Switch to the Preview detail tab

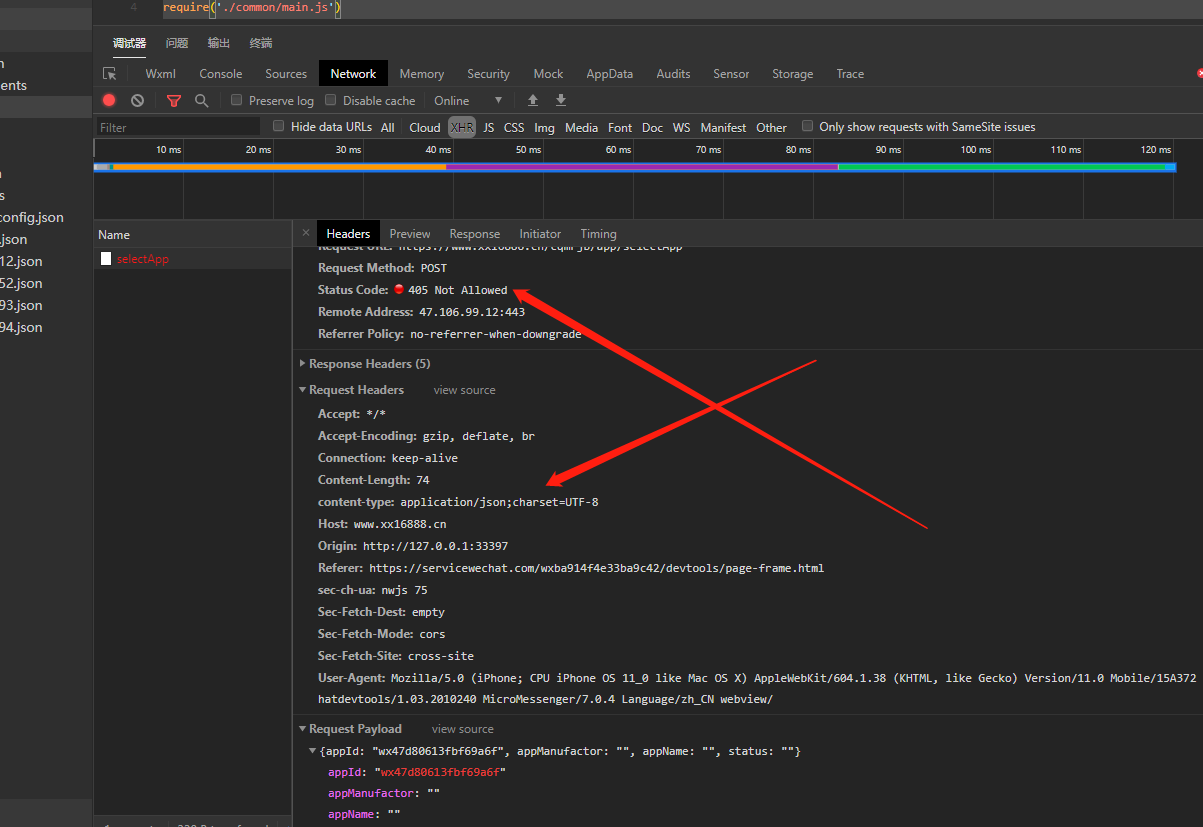coord(410,234)
